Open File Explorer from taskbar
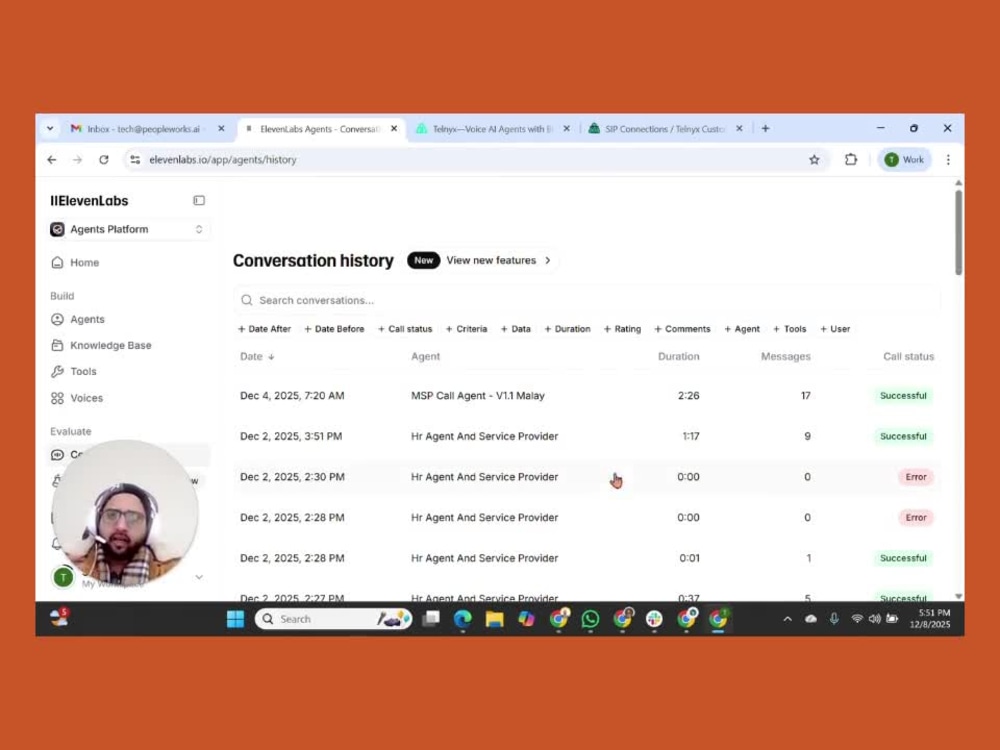 (494, 619)
